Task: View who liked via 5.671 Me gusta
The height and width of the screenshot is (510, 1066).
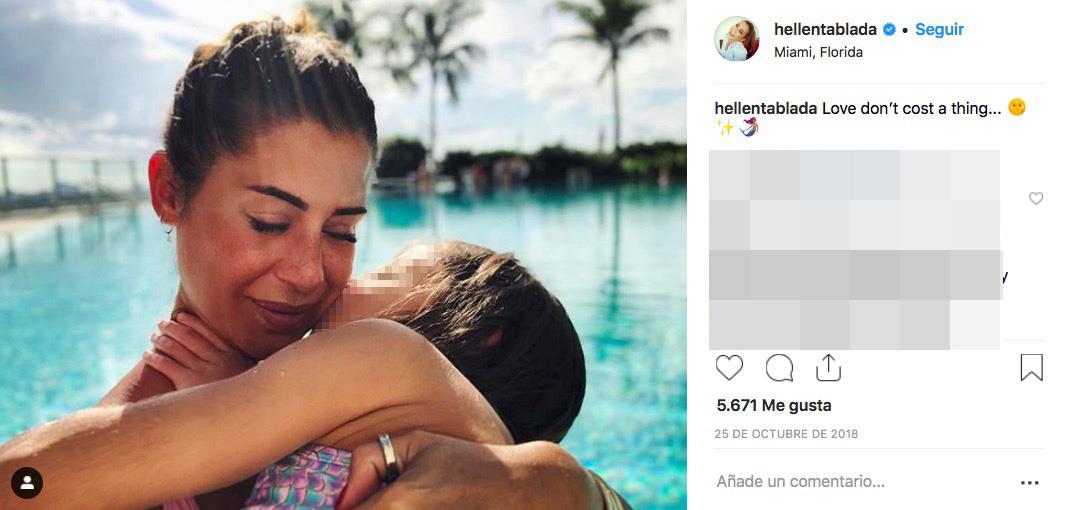Action: (x=774, y=405)
